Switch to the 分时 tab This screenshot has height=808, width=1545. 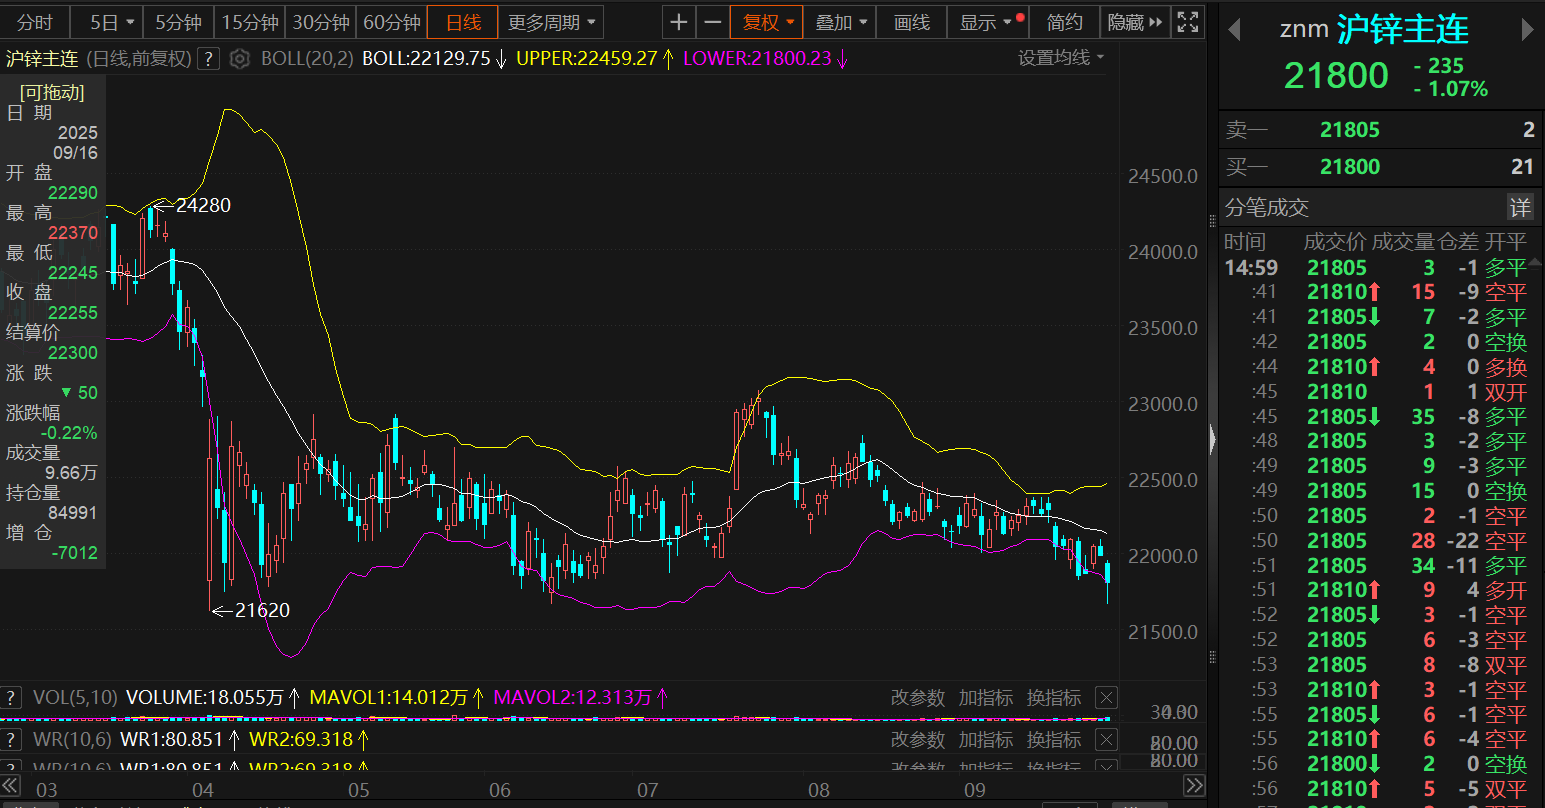pos(35,22)
